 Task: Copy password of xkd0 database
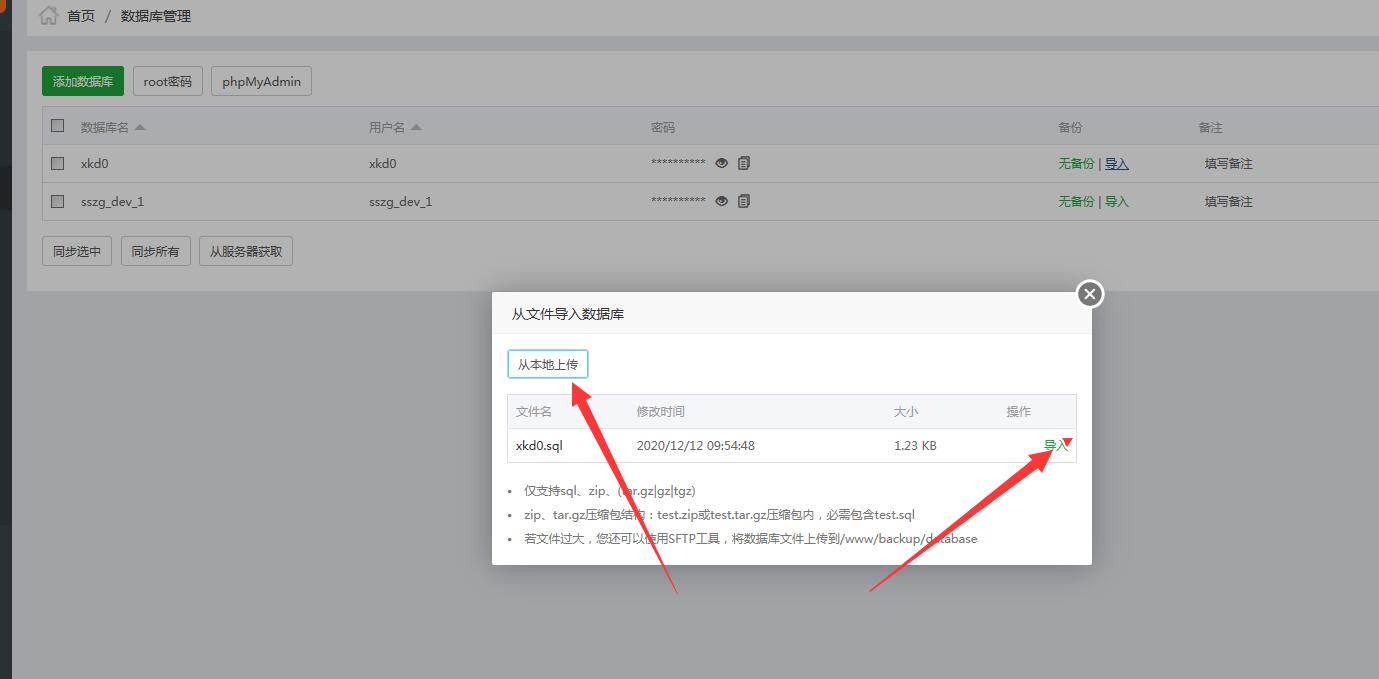(x=744, y=163)
